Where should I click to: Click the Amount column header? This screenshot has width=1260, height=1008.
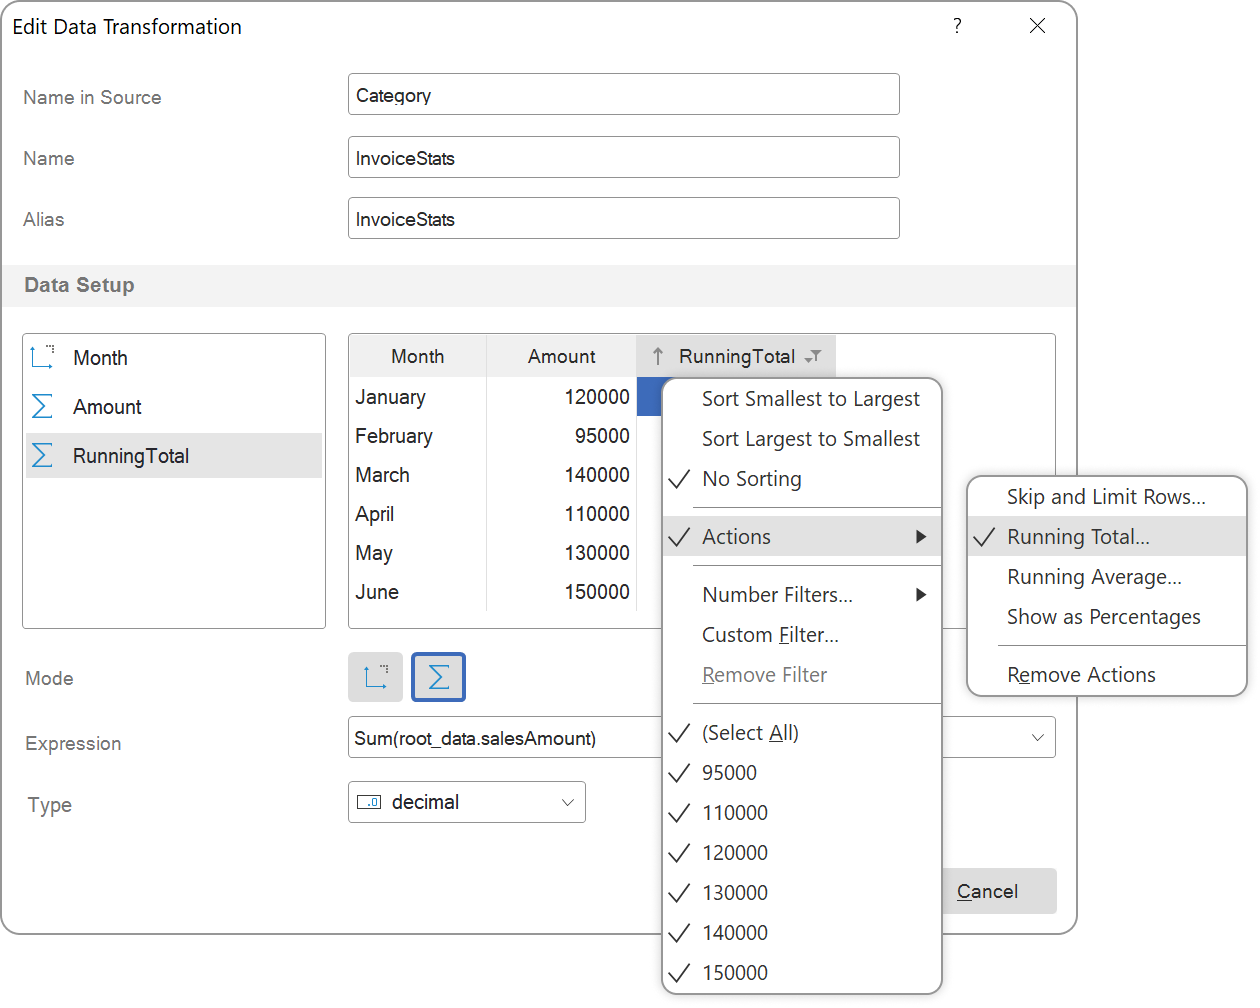562,356
